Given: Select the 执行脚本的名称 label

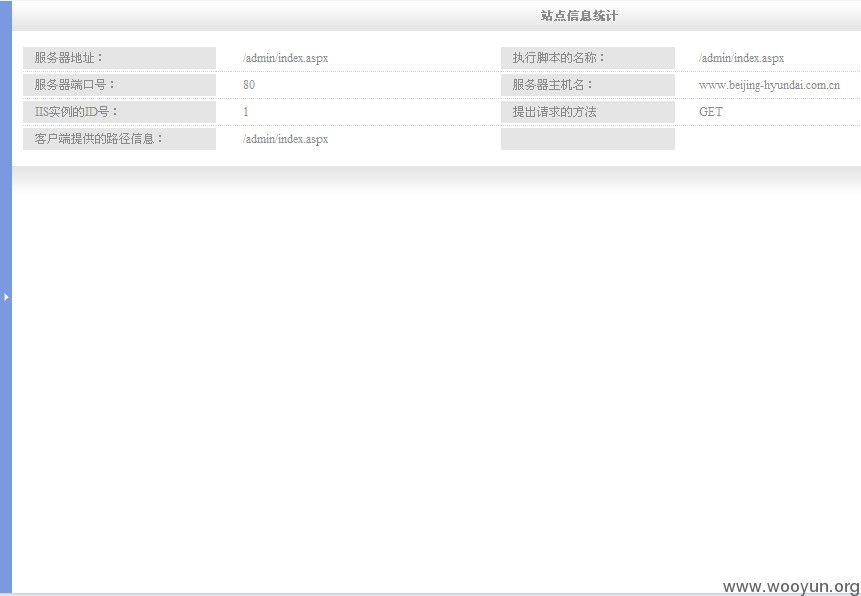Looking at the screenshot, I should coord(559,58).
